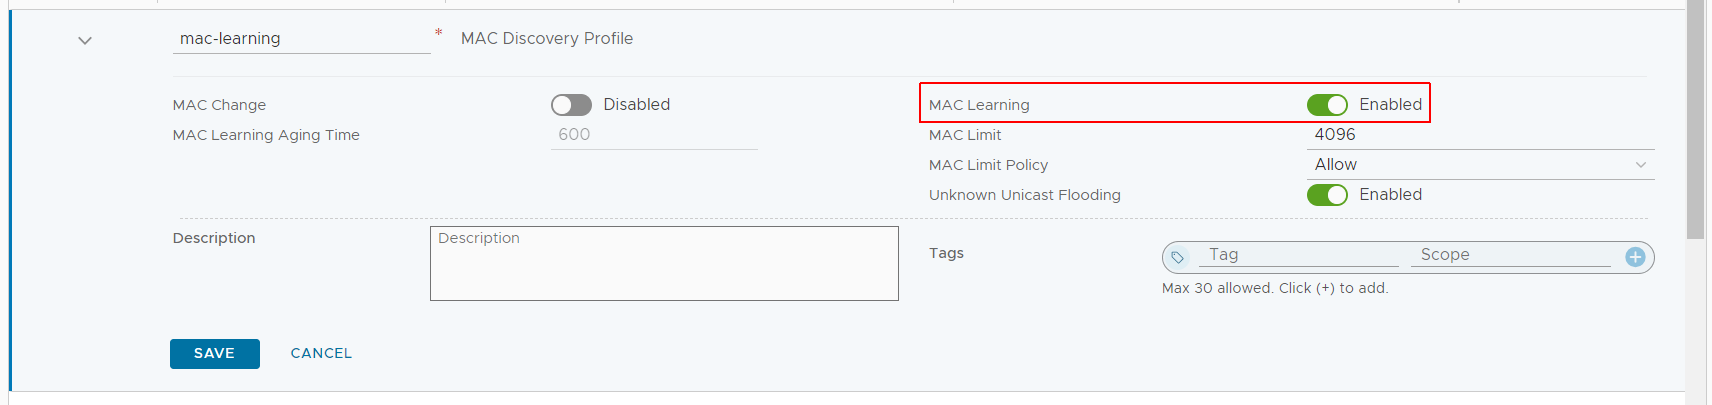Turn off the Unknown Unicast Flooding switch
The image size is (1712, 405).
(x=1327, y=195)
